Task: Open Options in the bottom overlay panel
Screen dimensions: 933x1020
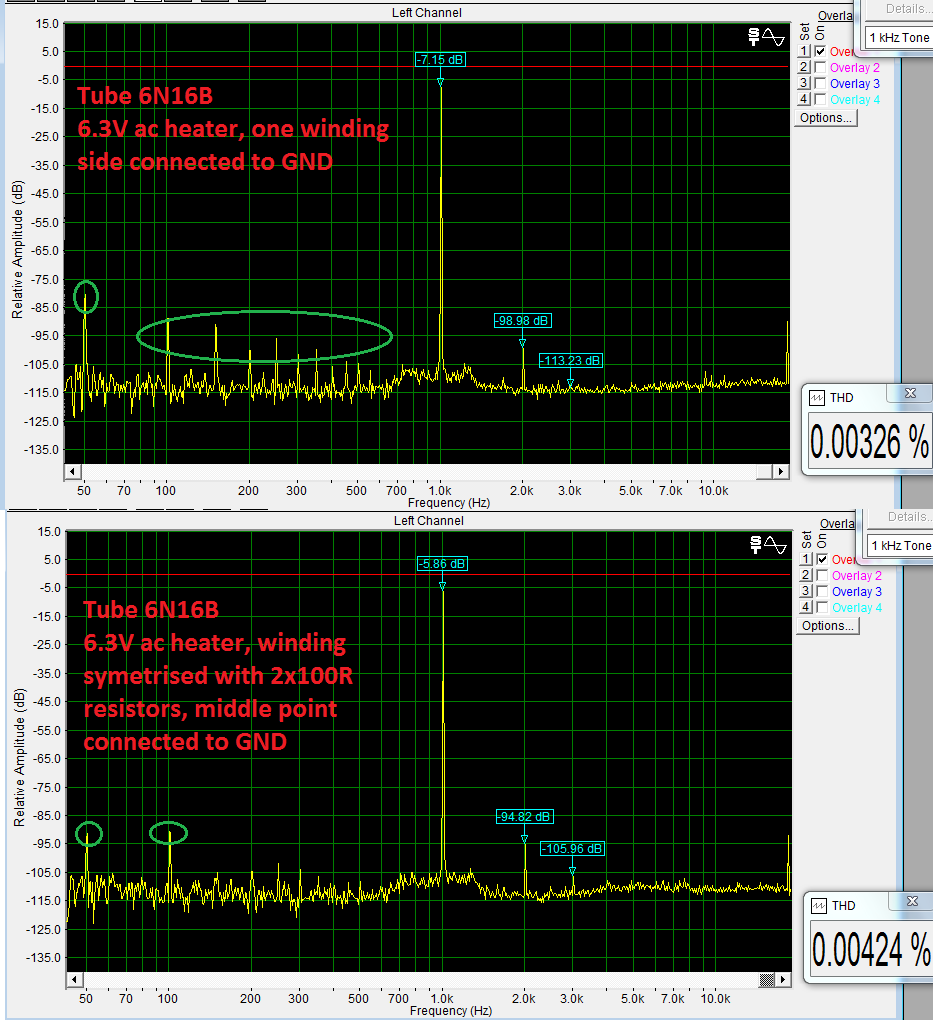Action: [x=828, y=626]
